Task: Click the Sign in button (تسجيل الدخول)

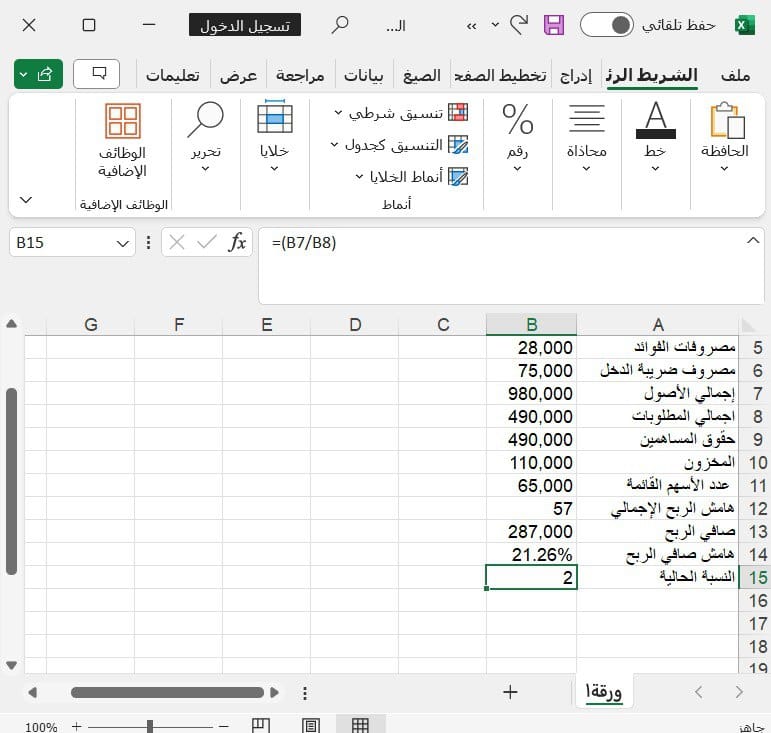Action: (x=245, y=25)
